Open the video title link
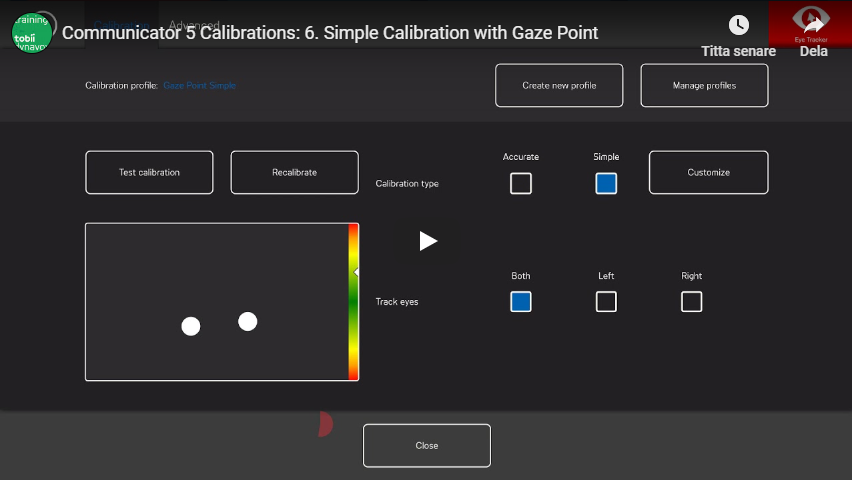852x480 pixels. [330, 33]
